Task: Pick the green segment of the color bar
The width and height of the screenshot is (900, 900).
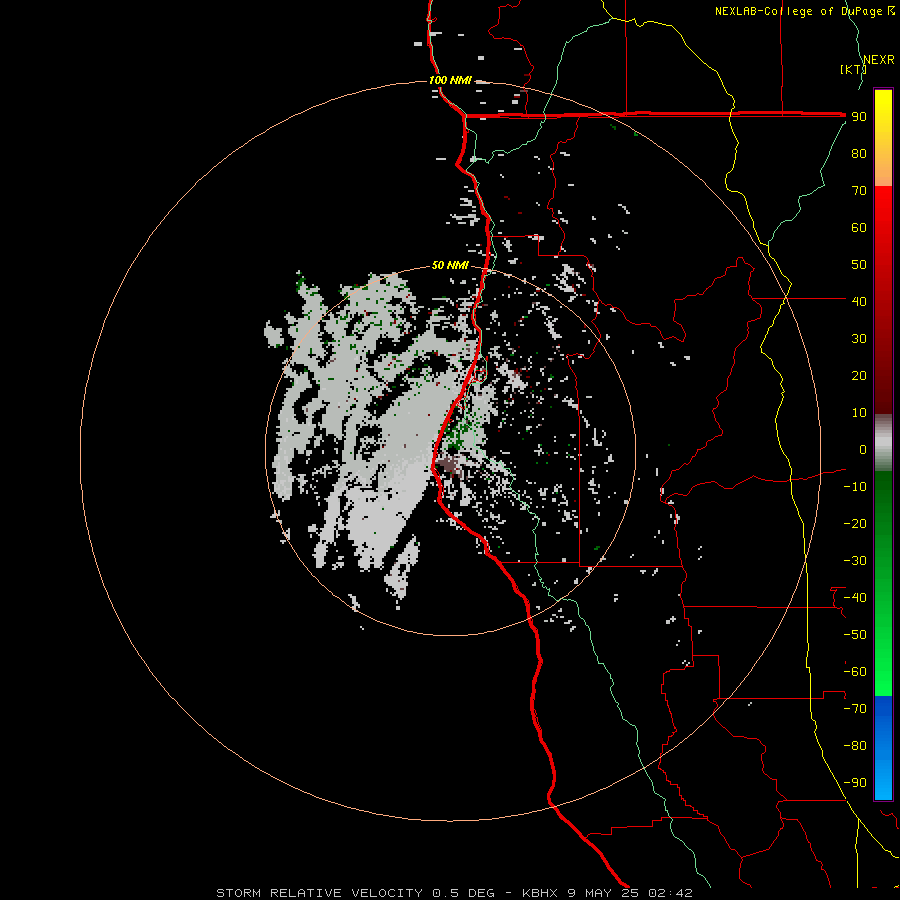Action: point(883,584)
